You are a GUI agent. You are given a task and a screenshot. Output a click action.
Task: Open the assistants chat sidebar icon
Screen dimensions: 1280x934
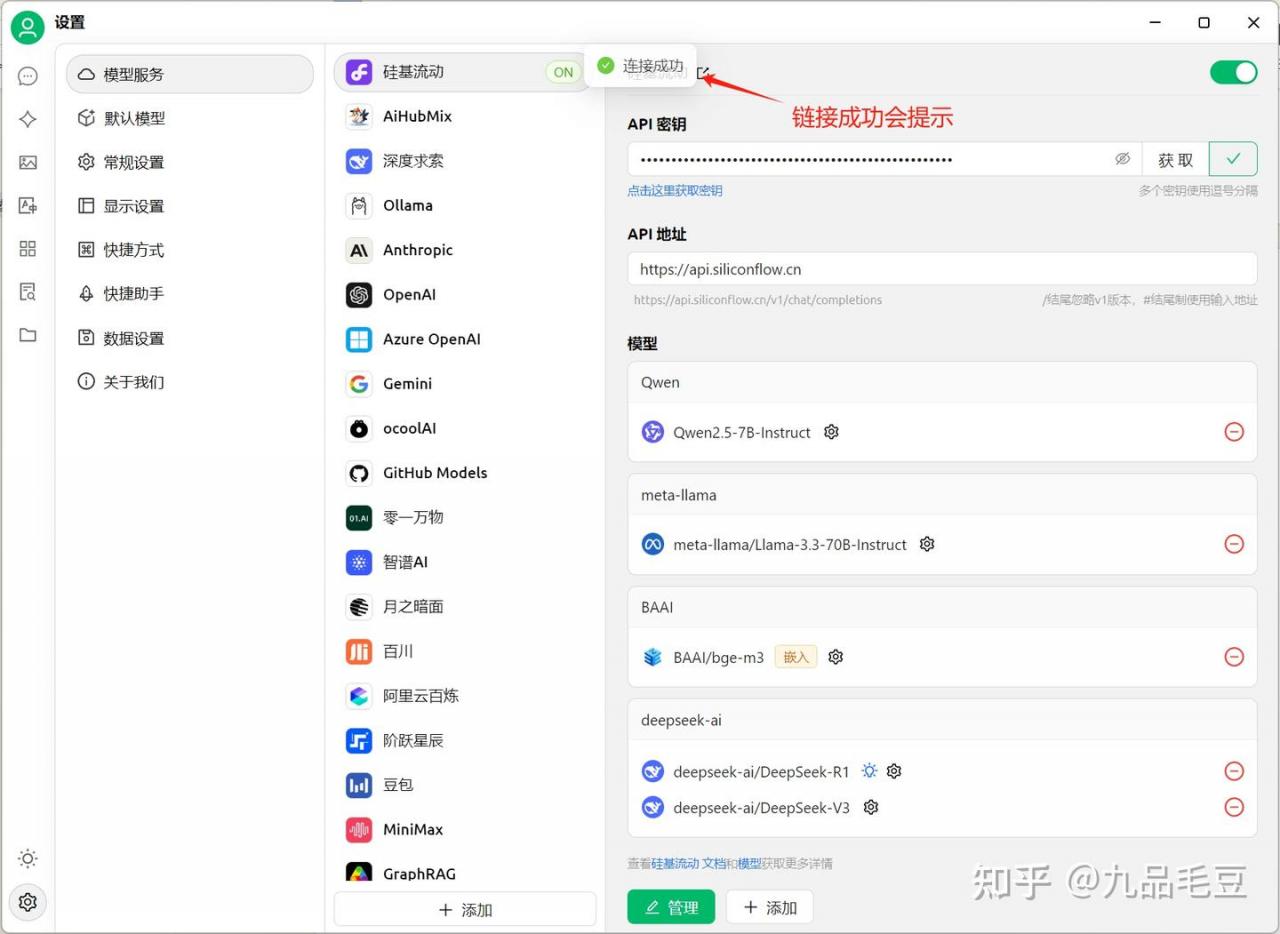28,76
